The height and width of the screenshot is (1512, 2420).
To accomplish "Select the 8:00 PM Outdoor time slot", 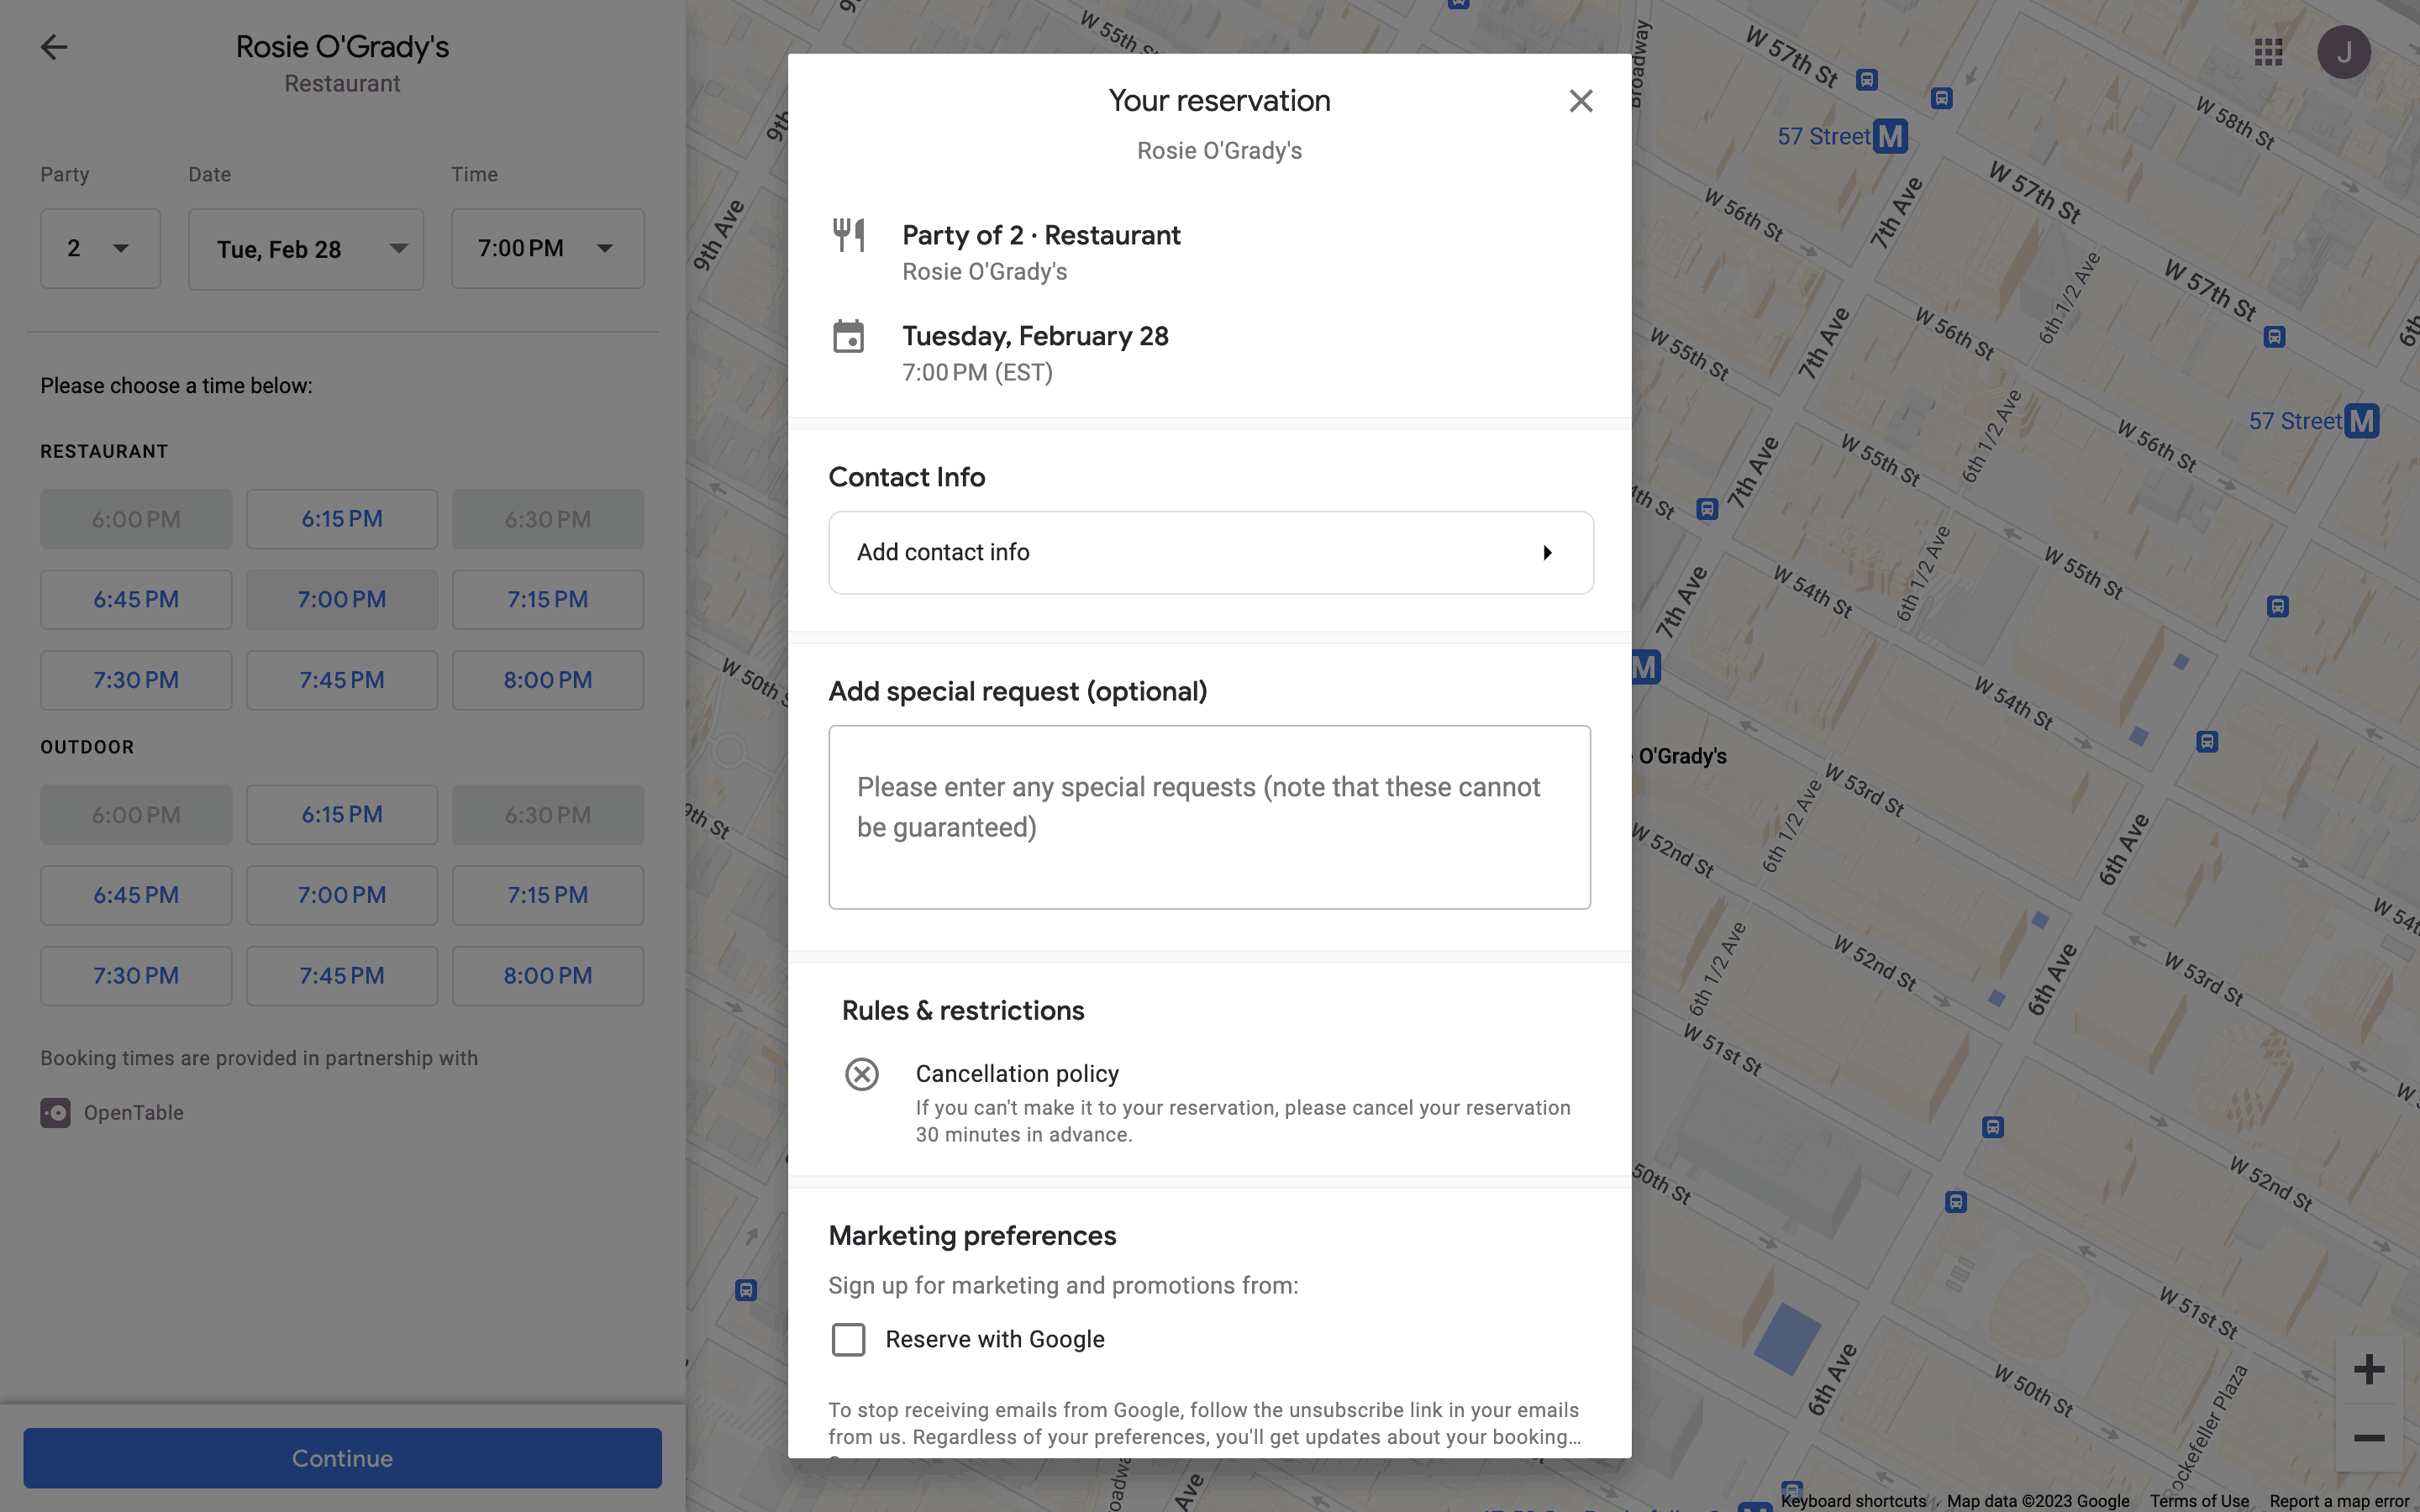I will coord(547,976).
